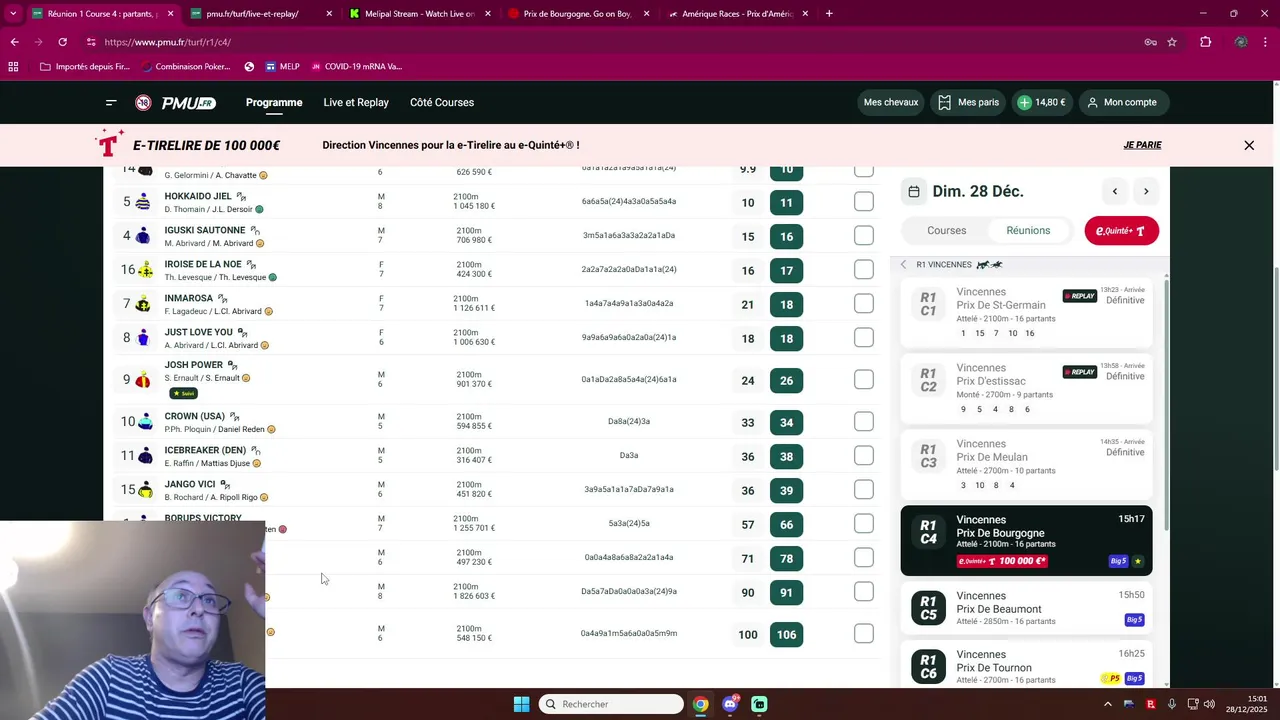Open Mes paris
1280x720 pixels.
pos(969,102)
